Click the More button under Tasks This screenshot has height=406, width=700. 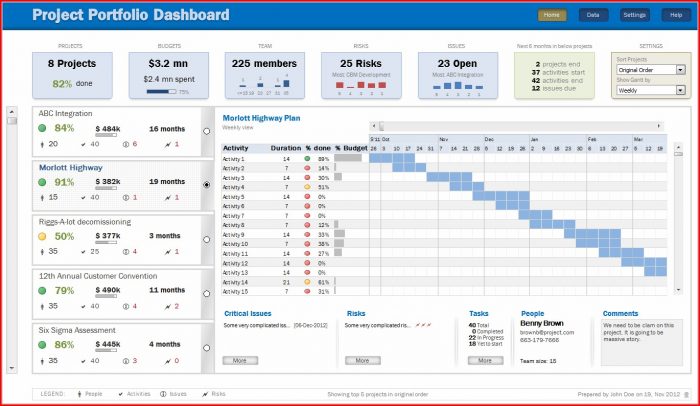coord(485,360)
